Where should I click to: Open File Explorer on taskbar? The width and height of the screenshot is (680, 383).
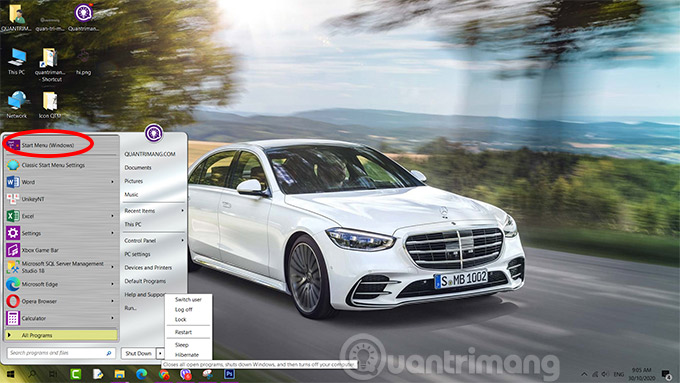tap(120, 374)
